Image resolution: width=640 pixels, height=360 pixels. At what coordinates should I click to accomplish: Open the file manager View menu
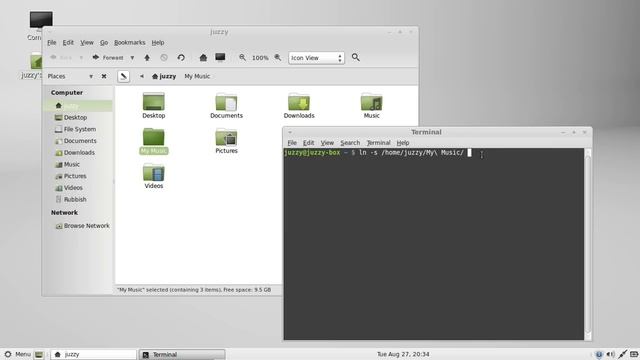(x=87, y=42)
